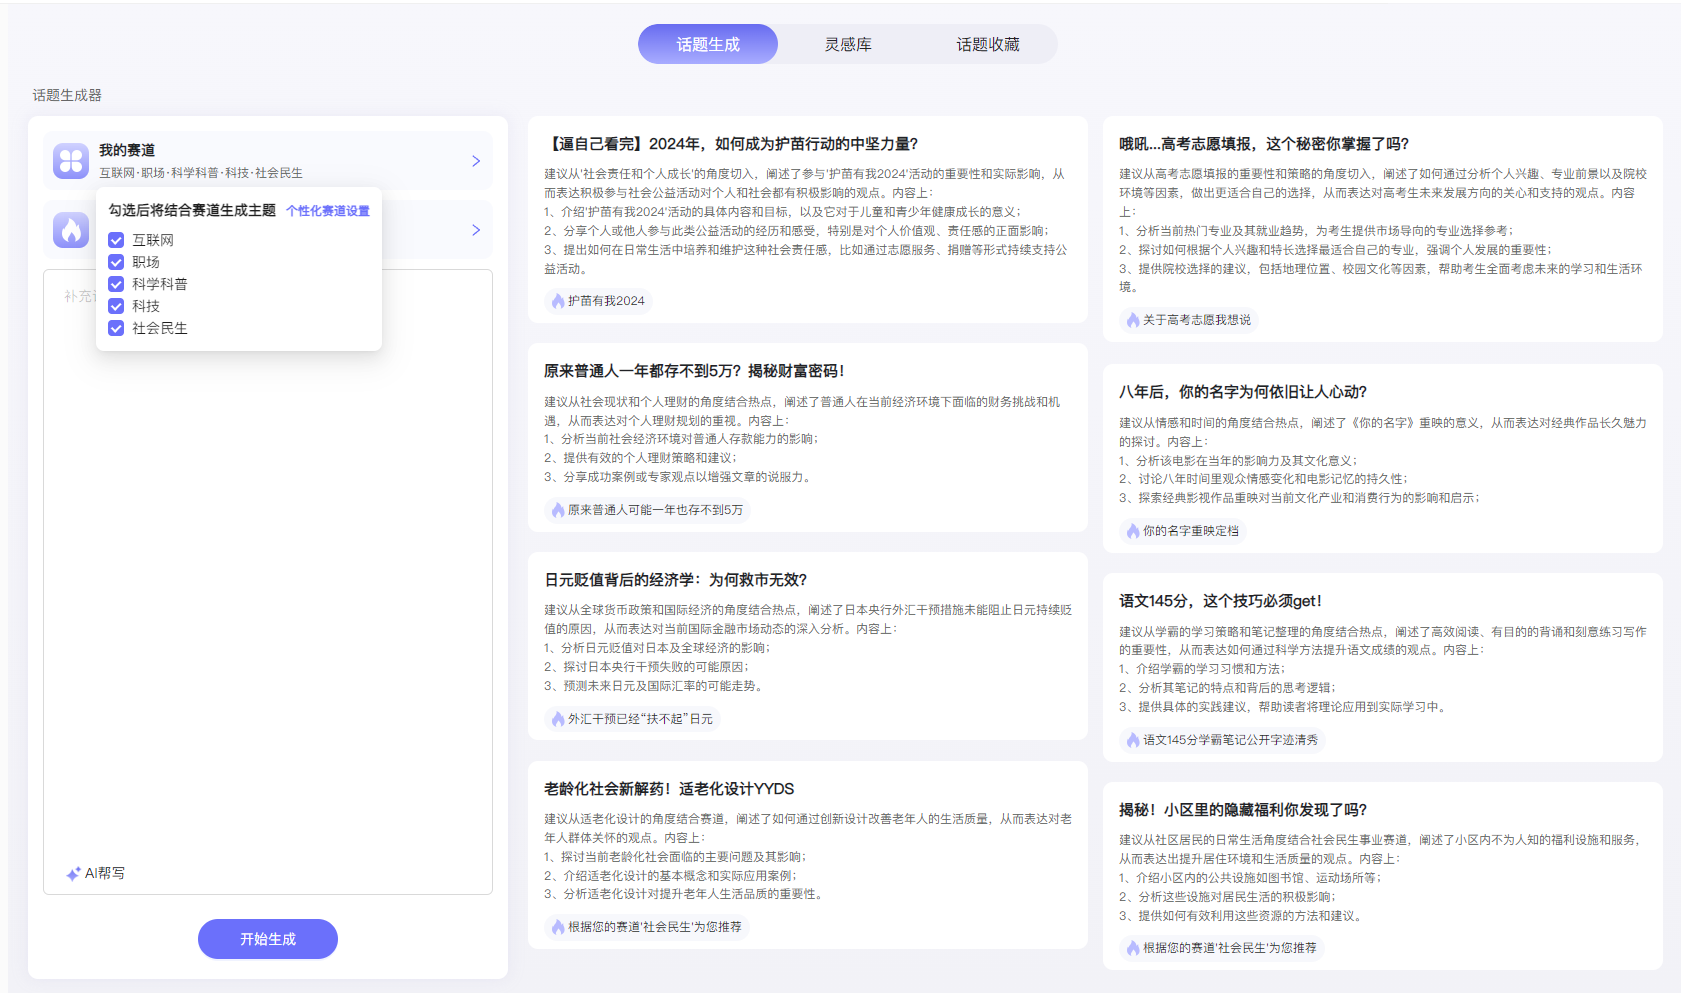Deselect the 职场 checkbox
Image resolution: width=1681 pixels, height=993 pixels.
tap(116, 262)
